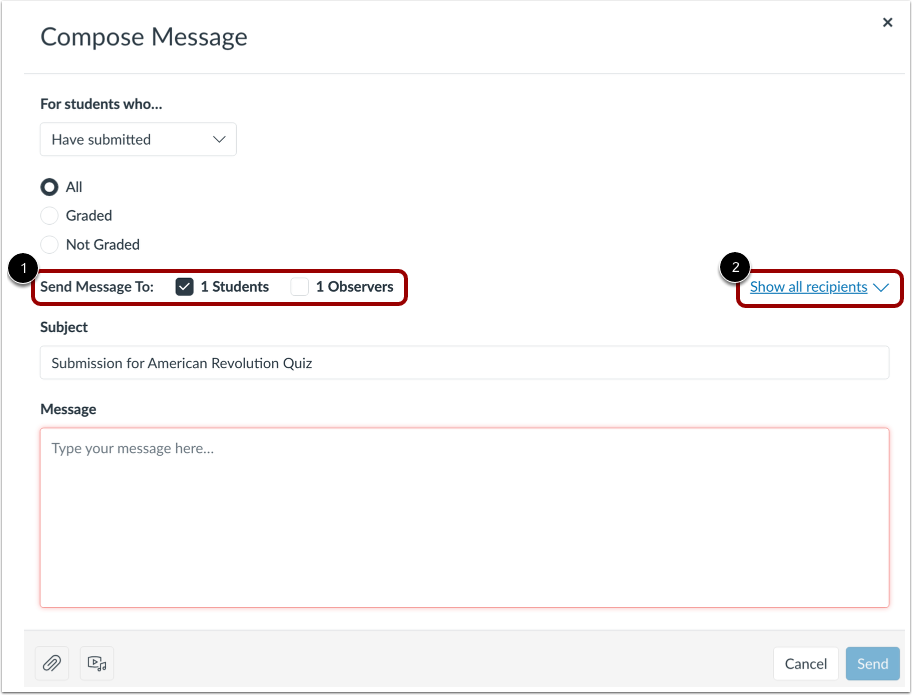Click the Send button
The image size is (912, 695).
871,663
